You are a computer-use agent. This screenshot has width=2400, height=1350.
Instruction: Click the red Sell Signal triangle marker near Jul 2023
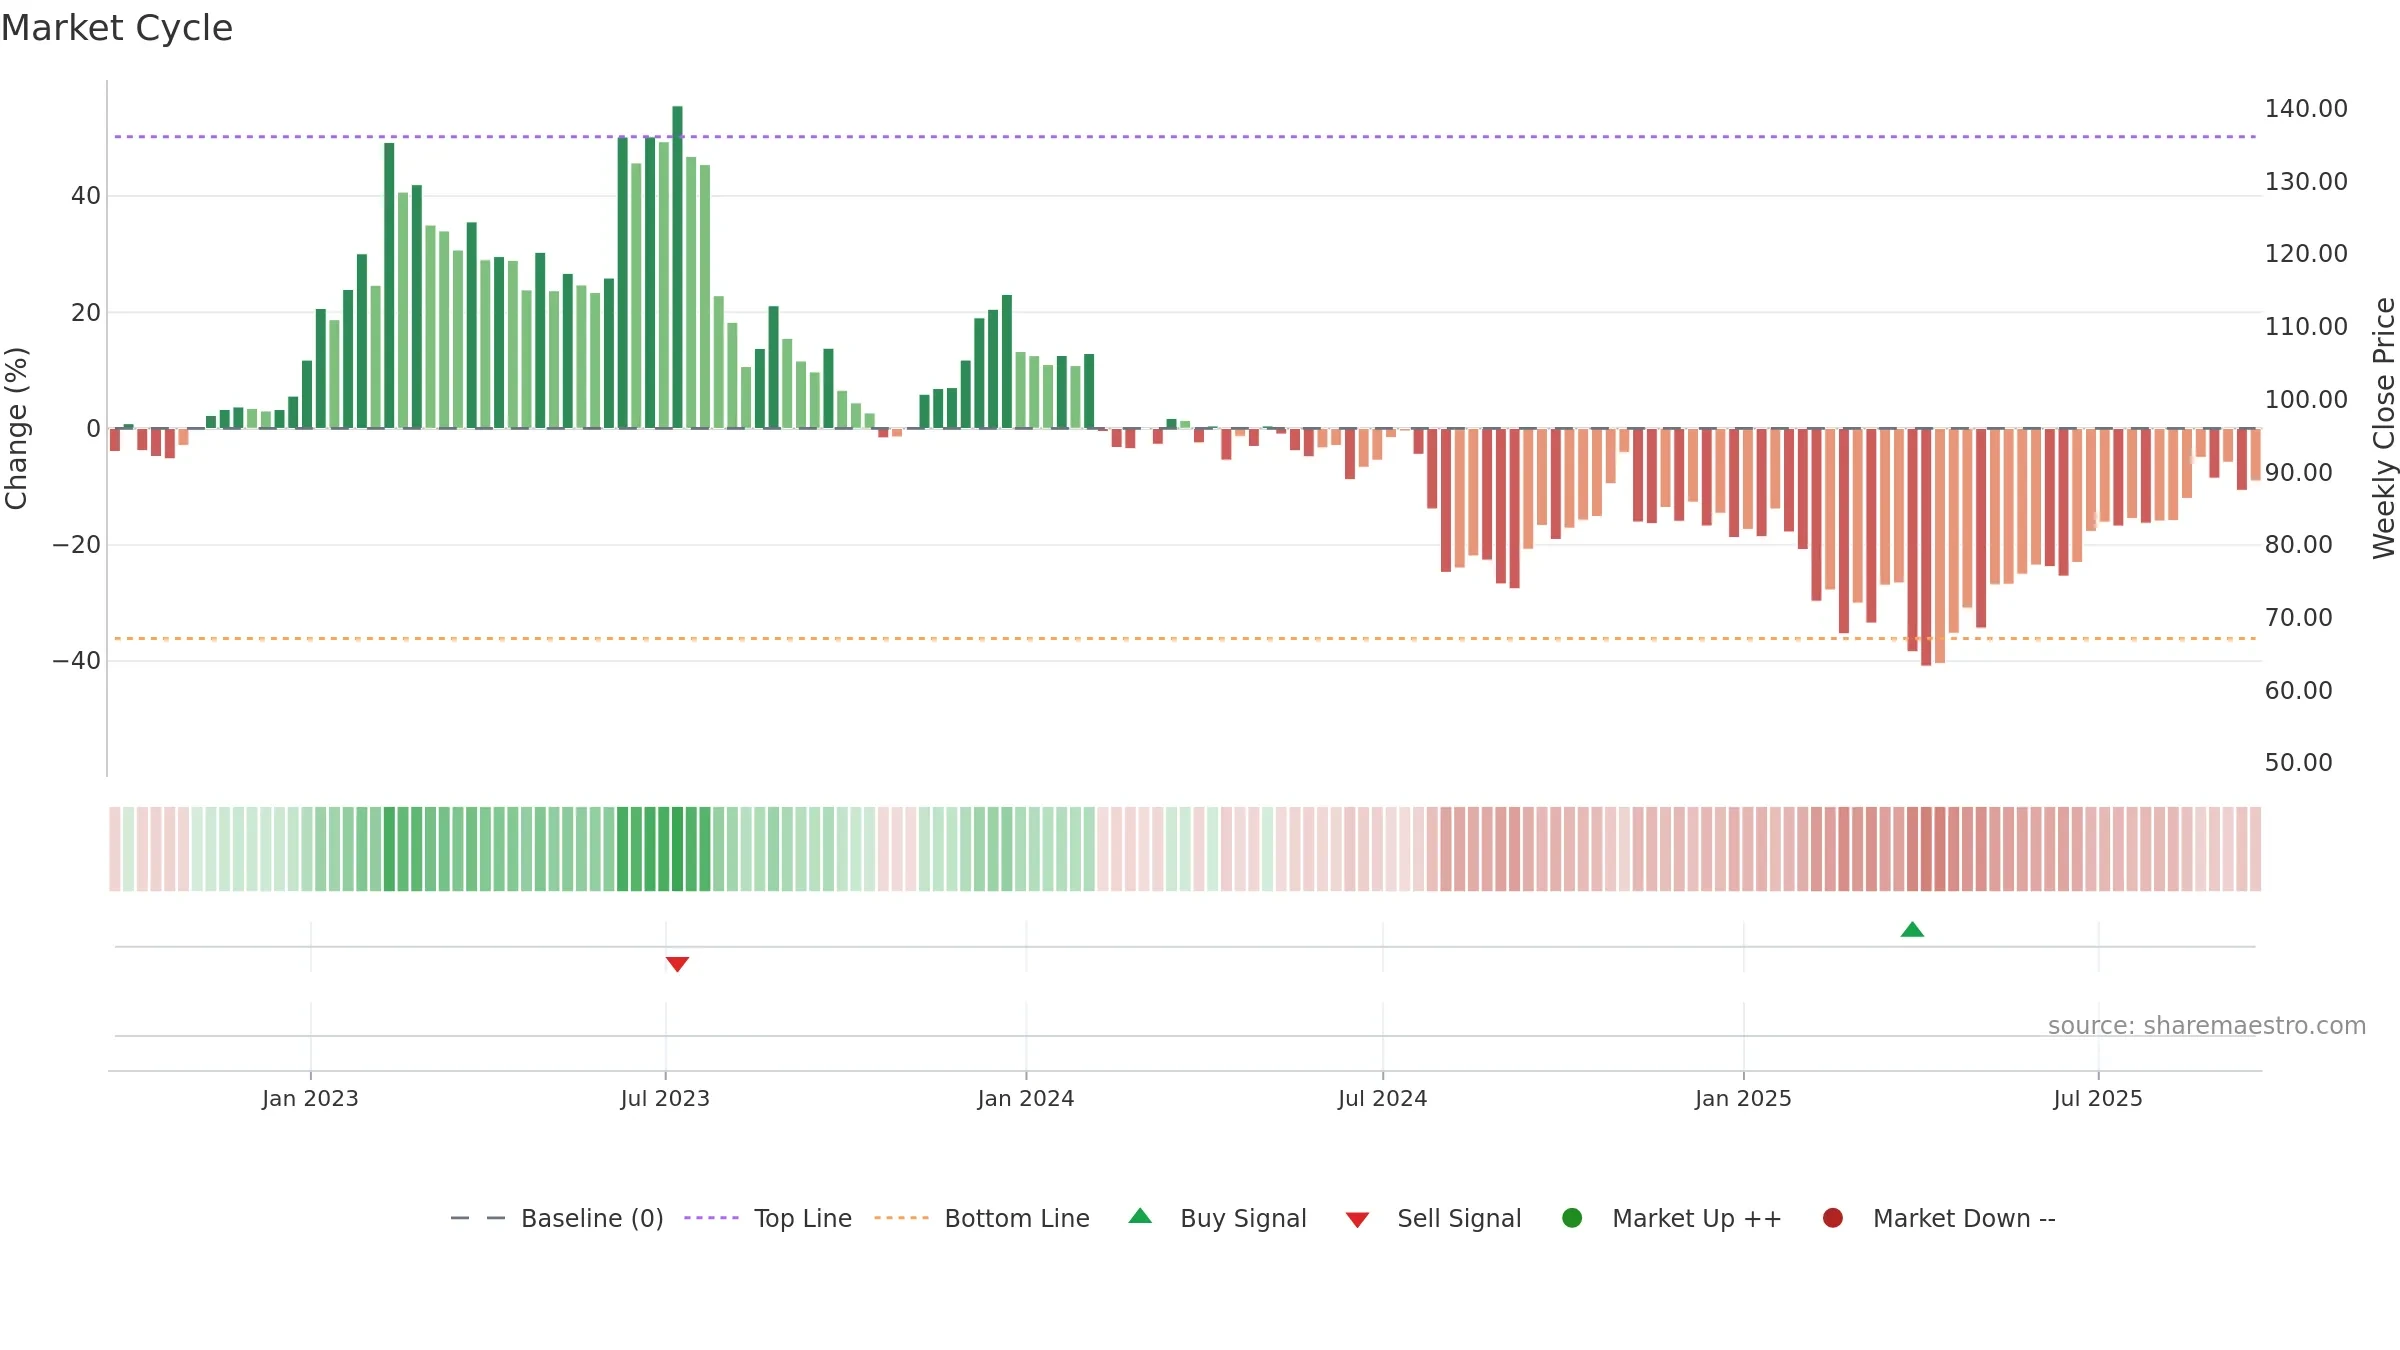pos(677,964)
